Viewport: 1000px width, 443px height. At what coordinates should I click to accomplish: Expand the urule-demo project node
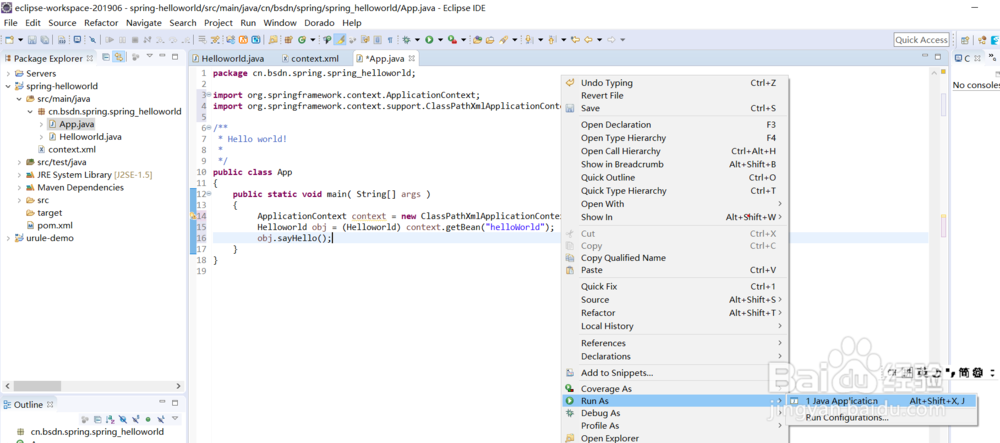(7, 238)
